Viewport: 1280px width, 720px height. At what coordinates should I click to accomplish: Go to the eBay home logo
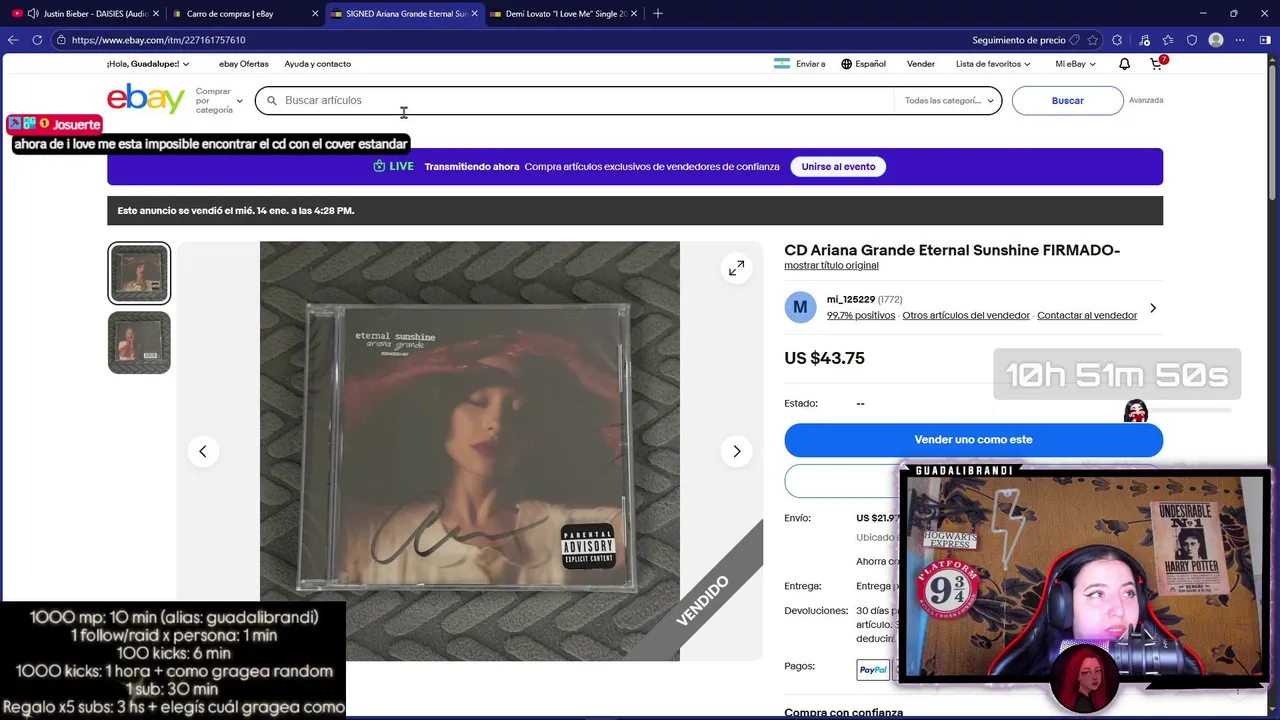click(x=146, y=99)
